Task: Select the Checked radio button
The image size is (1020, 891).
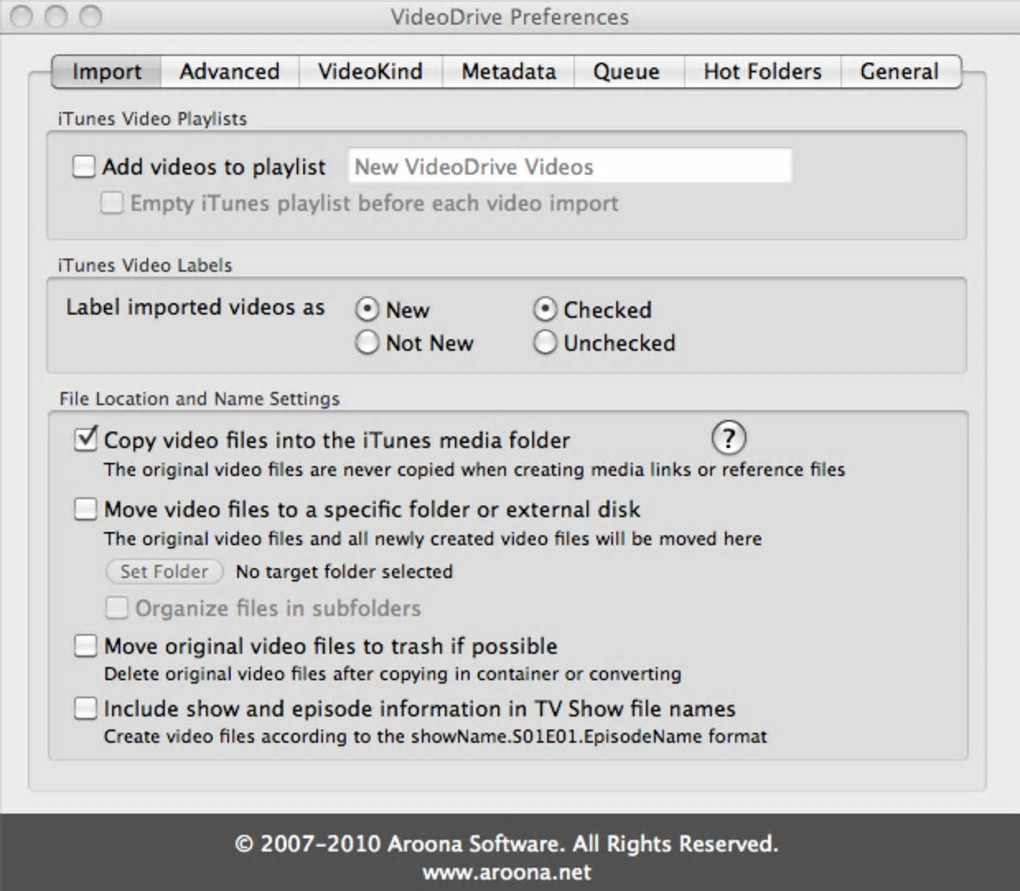Action: [545, 310]
